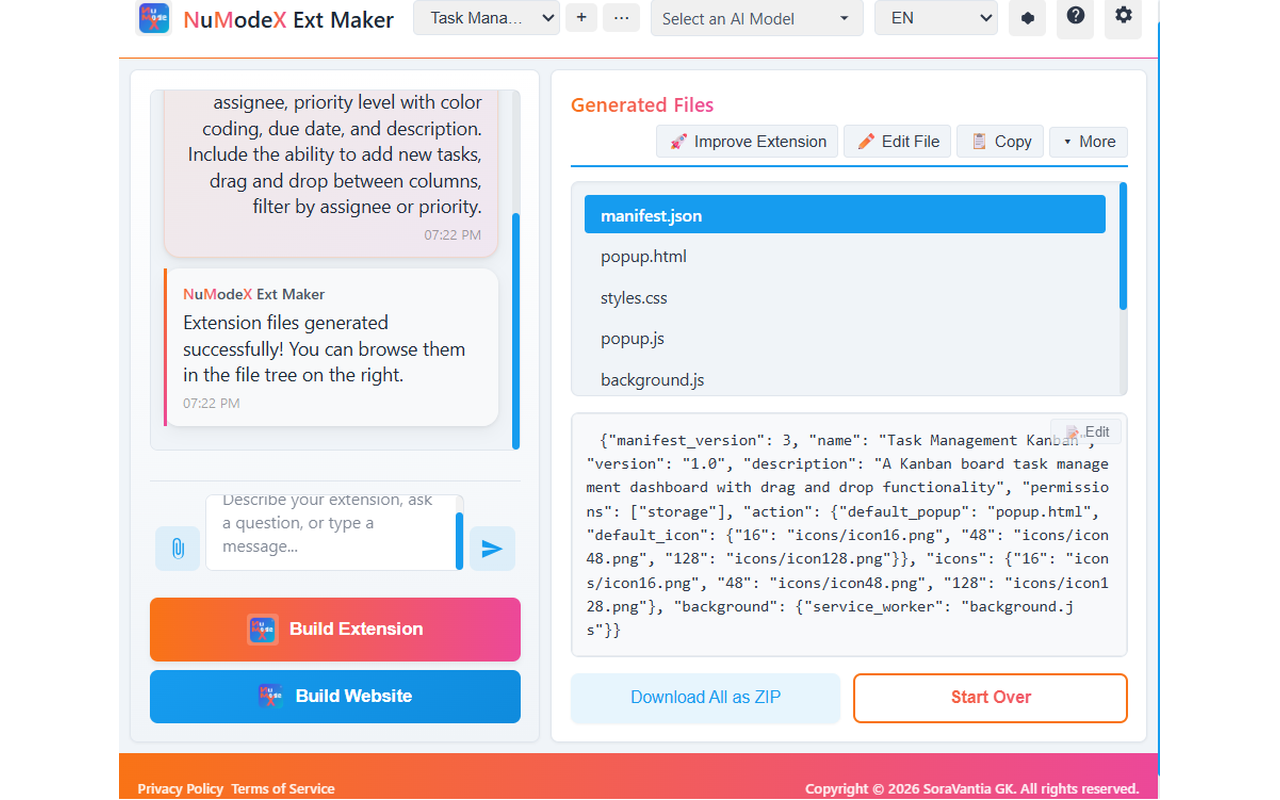The height and width of the screenshot is (800, 1280).
Task: Open the Task Management conversation dropdown
Action: [x=486, y=18]
